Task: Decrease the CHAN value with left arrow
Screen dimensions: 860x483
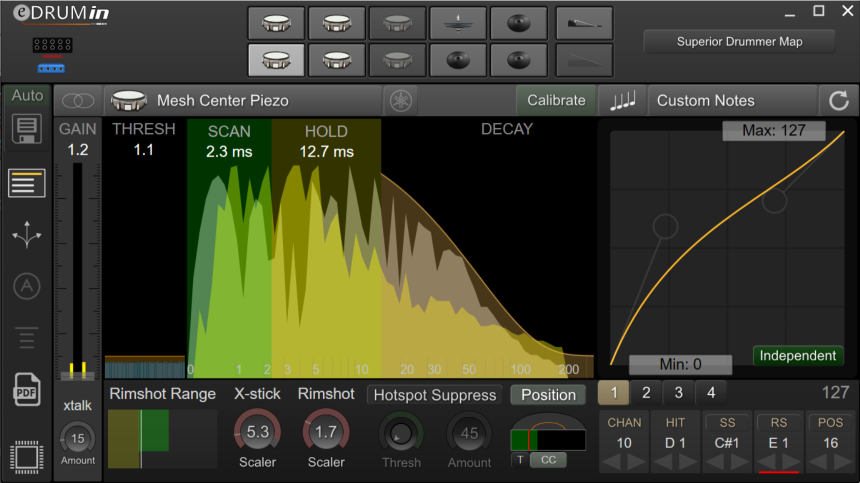Action: coord(612,463)
